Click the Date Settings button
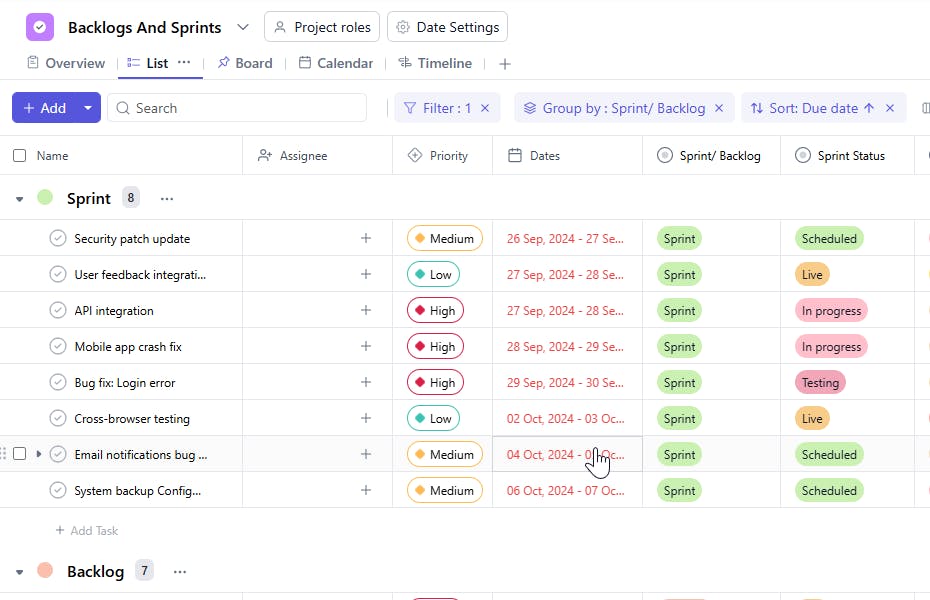930x600 pixels. 447,27
